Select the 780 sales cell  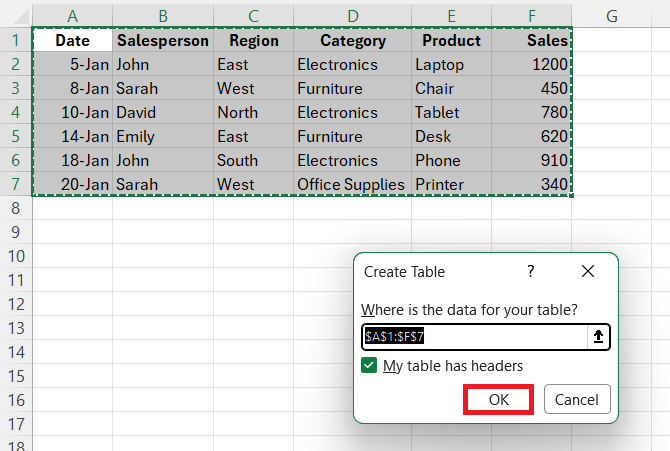pyautogui.click(x=532, y=112)
